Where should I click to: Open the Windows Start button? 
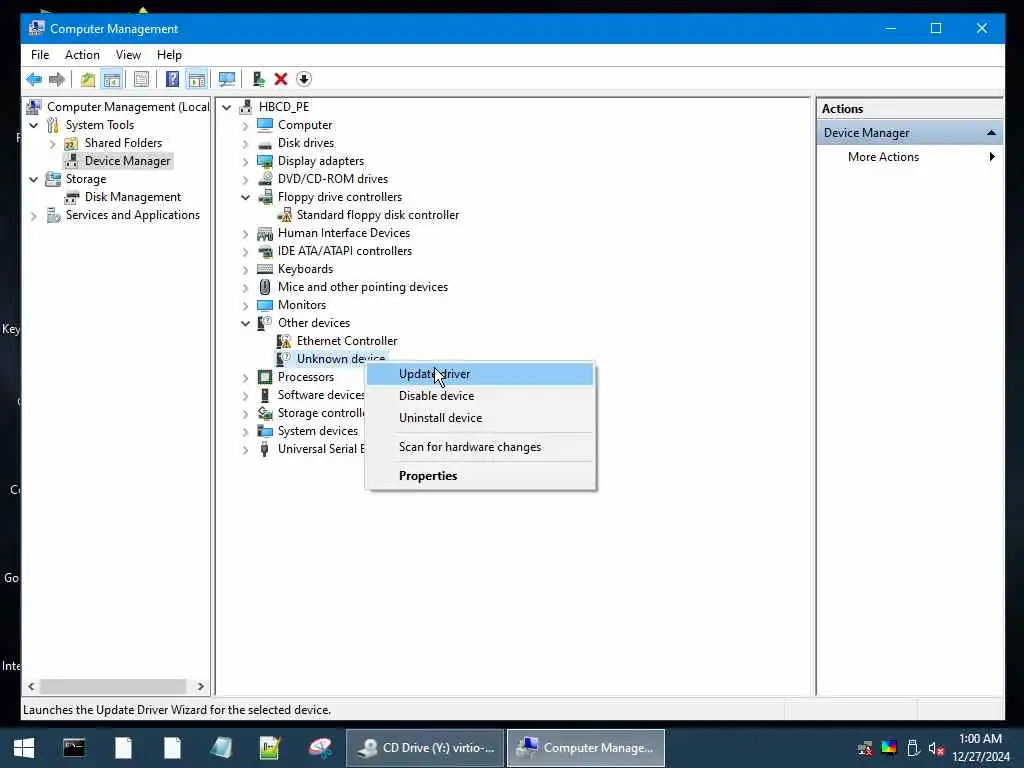click(x=24, y=748)
